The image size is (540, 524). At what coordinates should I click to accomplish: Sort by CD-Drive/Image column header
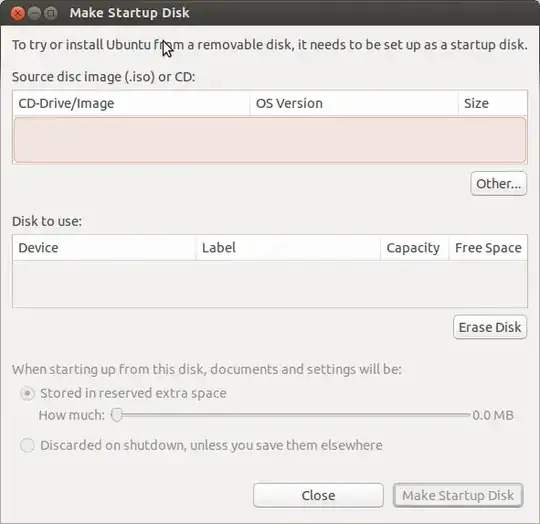(x=131, y=103)
